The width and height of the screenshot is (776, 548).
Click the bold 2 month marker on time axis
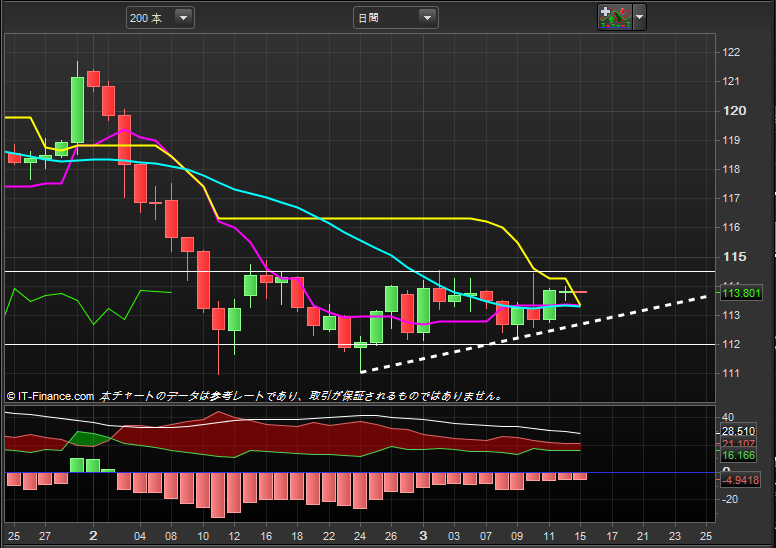[x=93, y=536]
